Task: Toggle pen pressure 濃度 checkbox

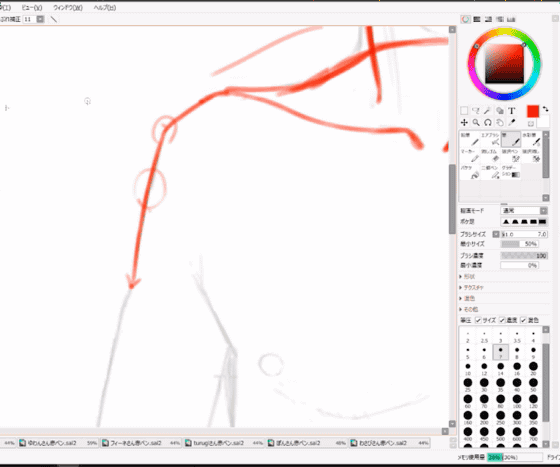Action: point(502,320)
